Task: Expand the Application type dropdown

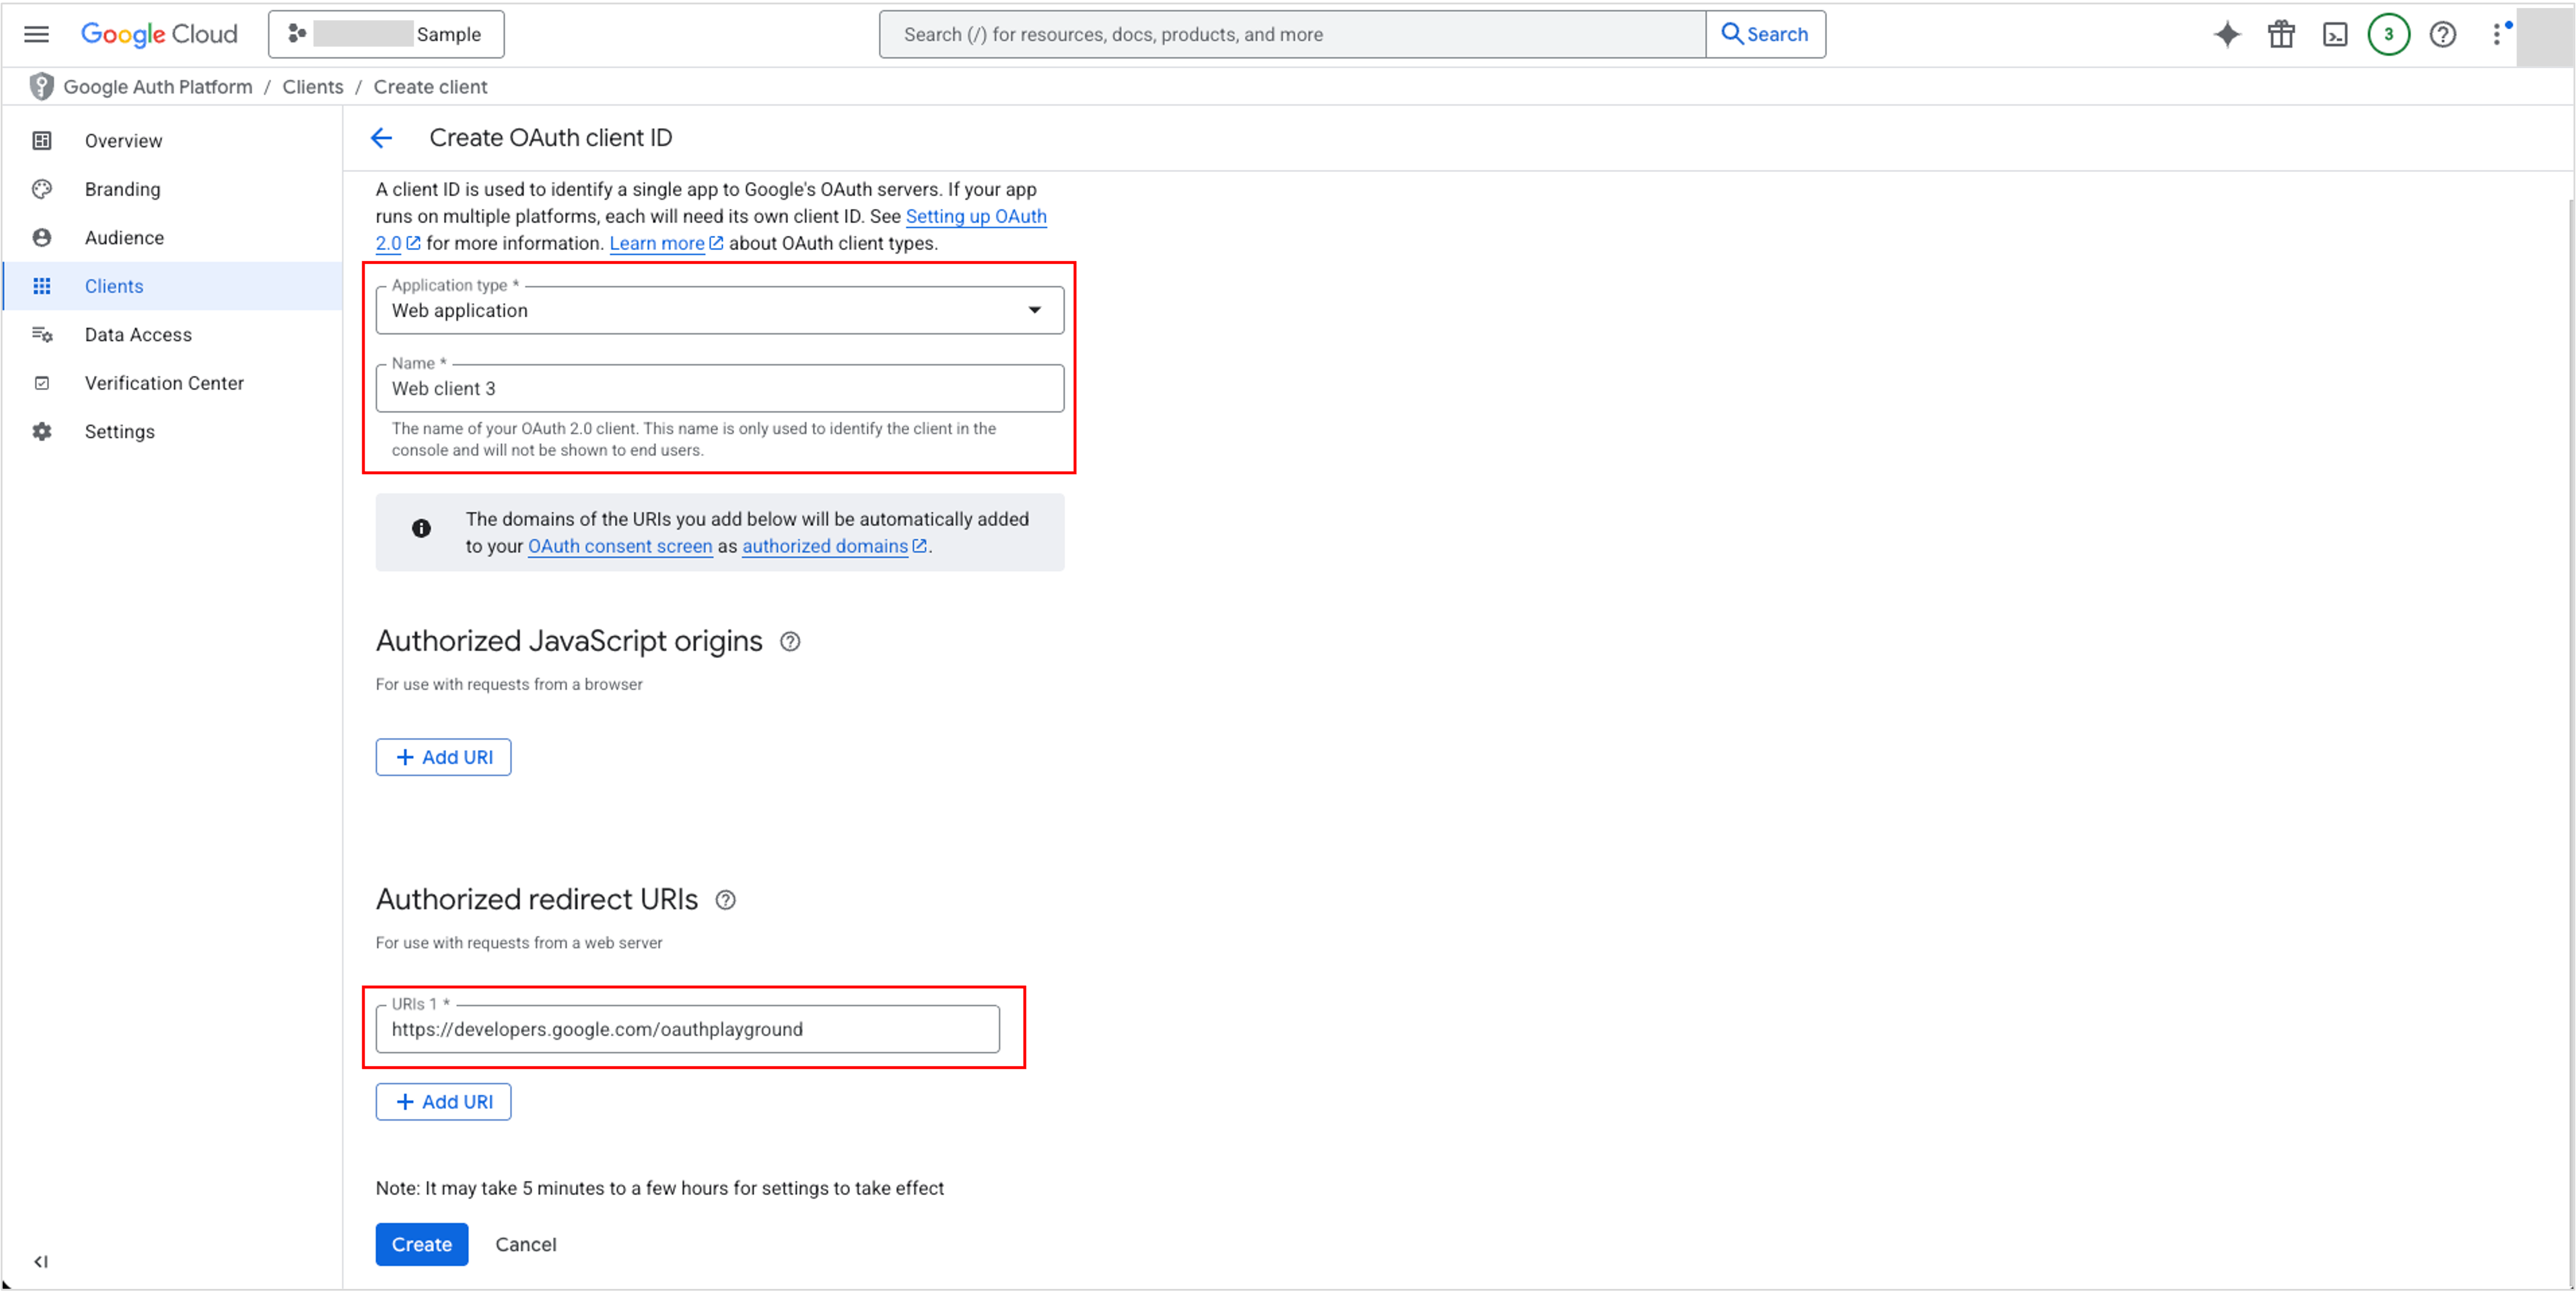Action: [x=719, y=311]
